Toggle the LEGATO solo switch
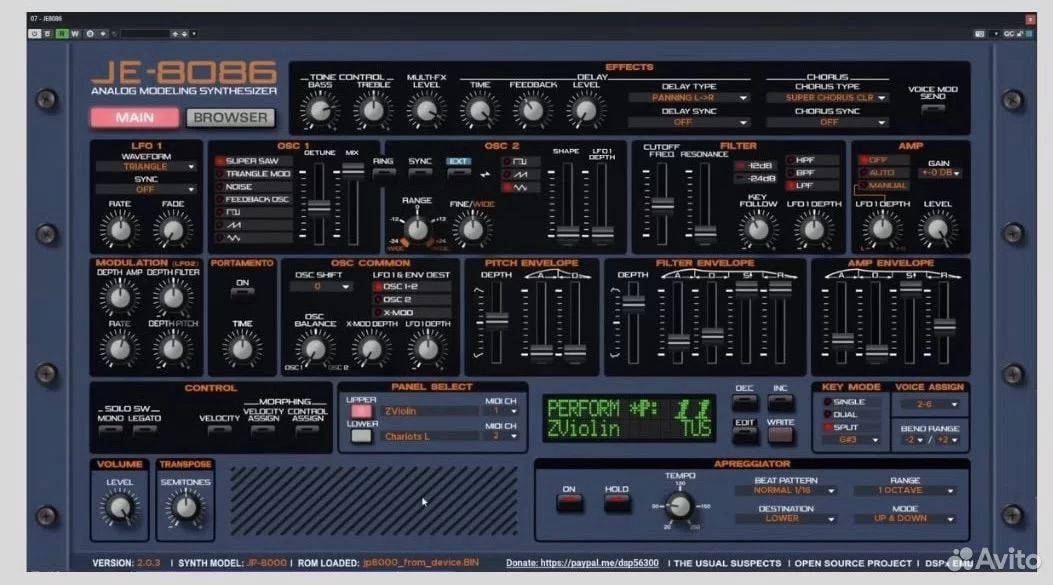1053x585 pixels. point(144,431)
